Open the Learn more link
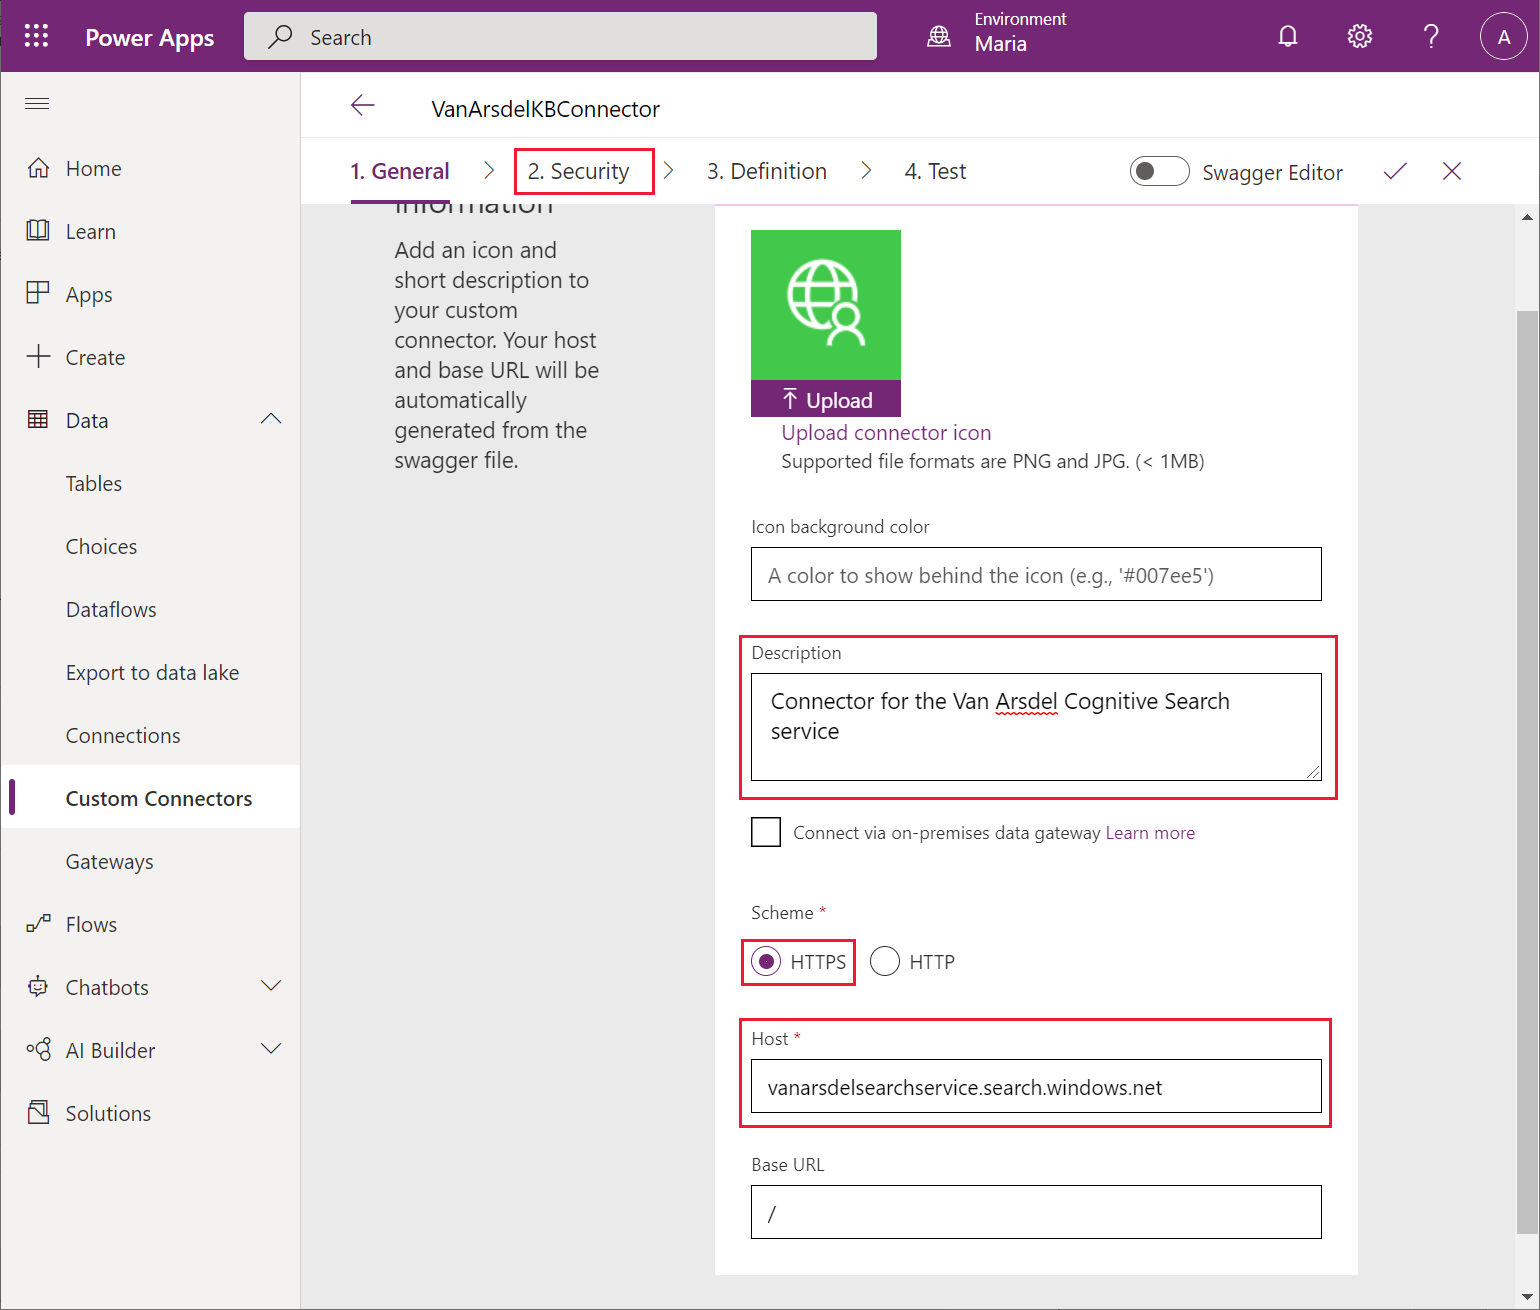1540x1310 pixels. click(1150, 833)
